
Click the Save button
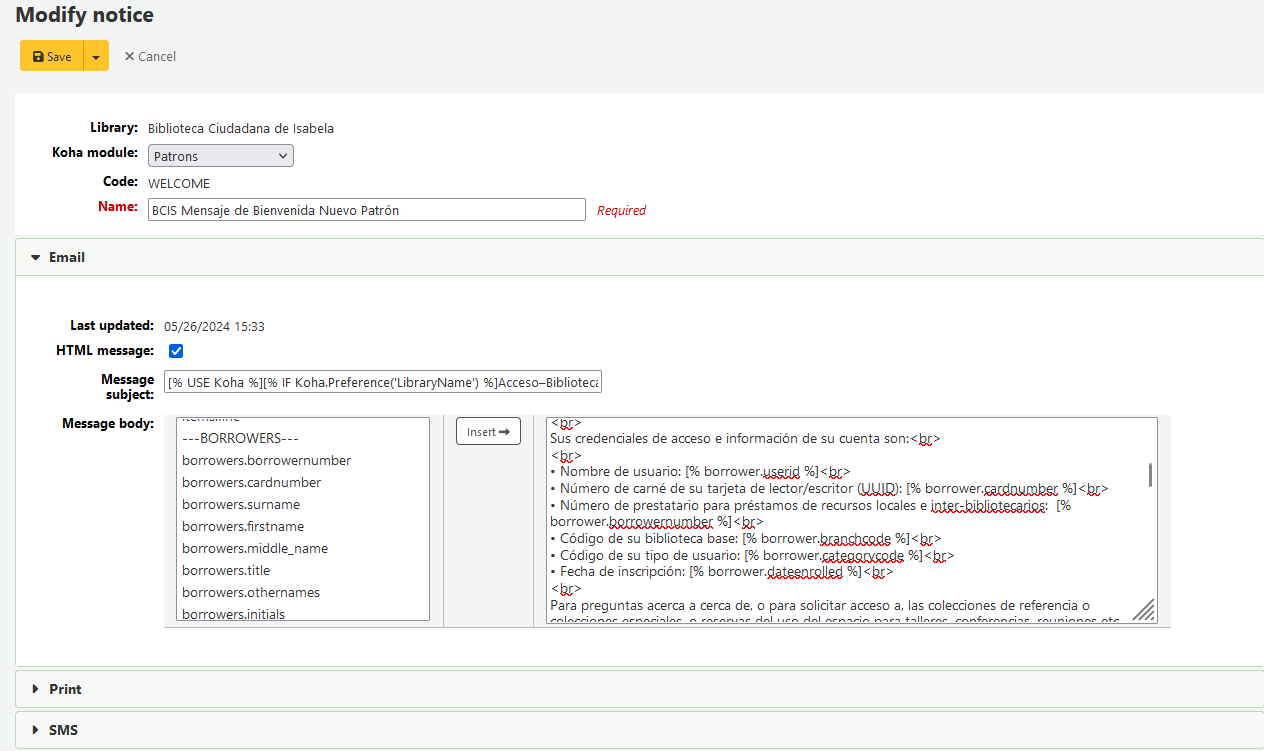[x=52, y=57]
